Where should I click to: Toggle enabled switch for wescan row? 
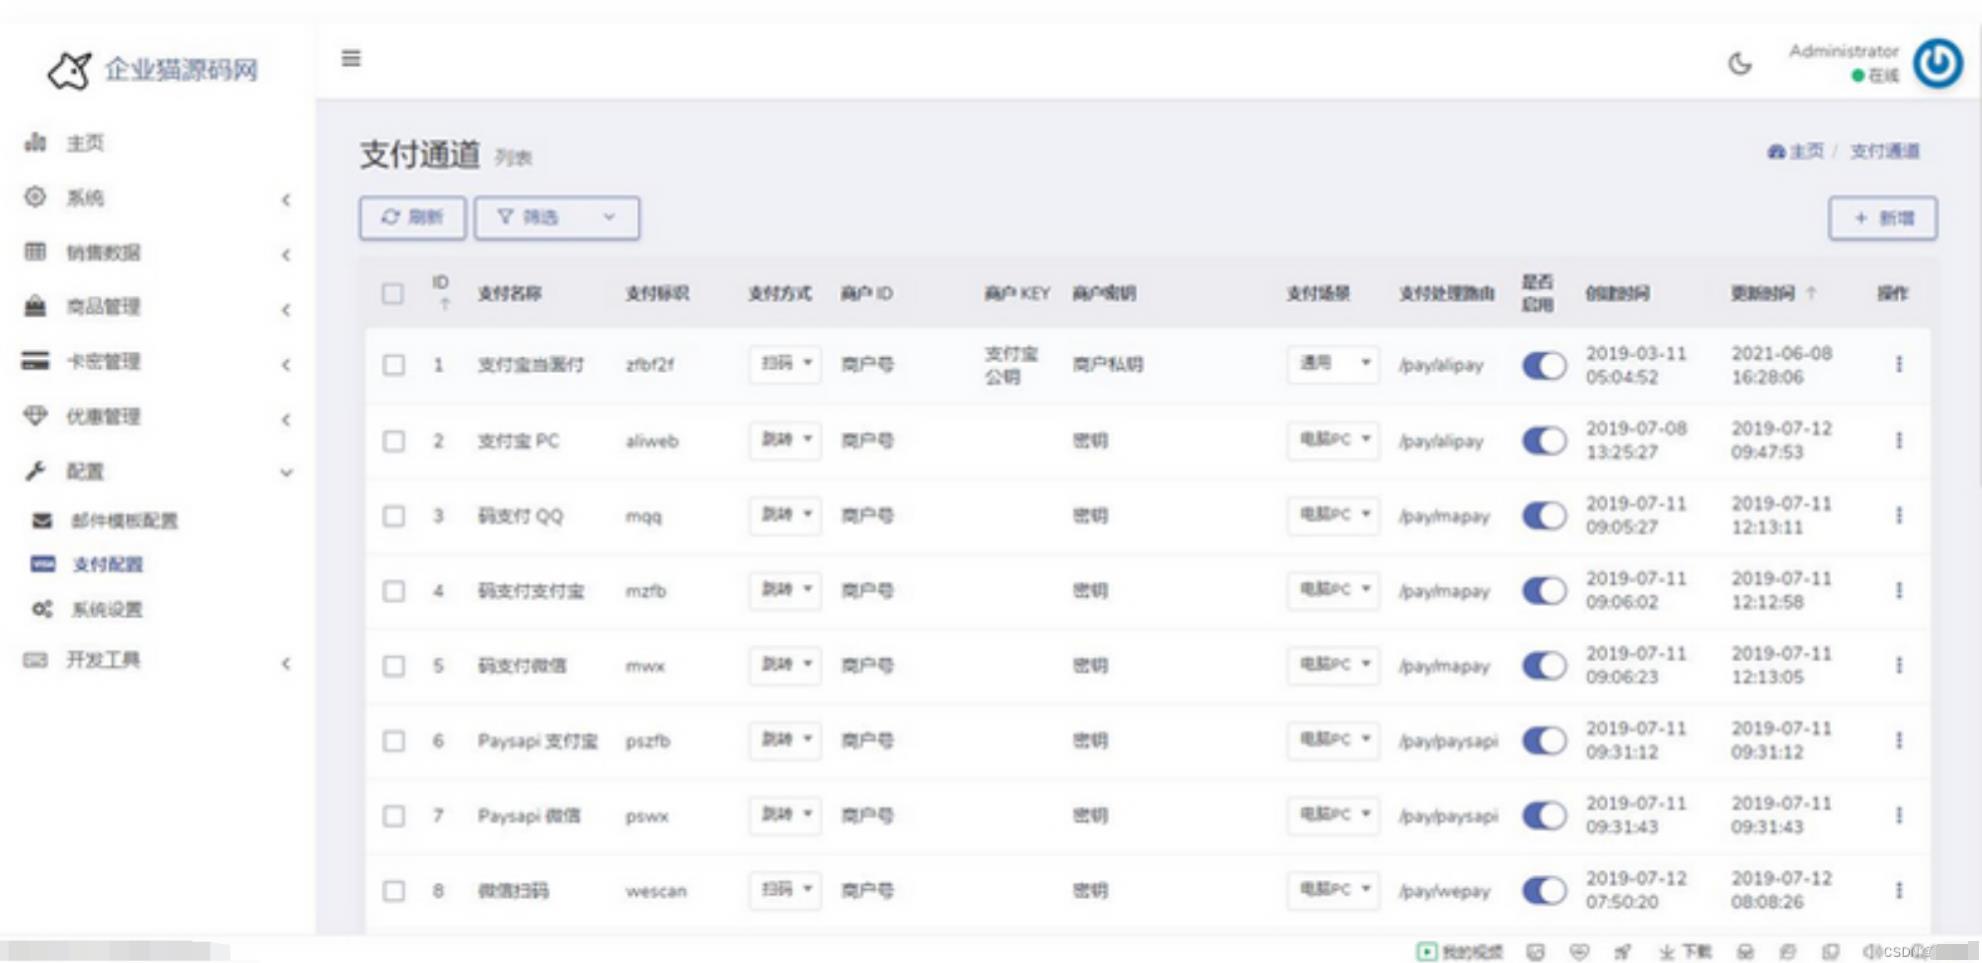(x=1545, y=890)
